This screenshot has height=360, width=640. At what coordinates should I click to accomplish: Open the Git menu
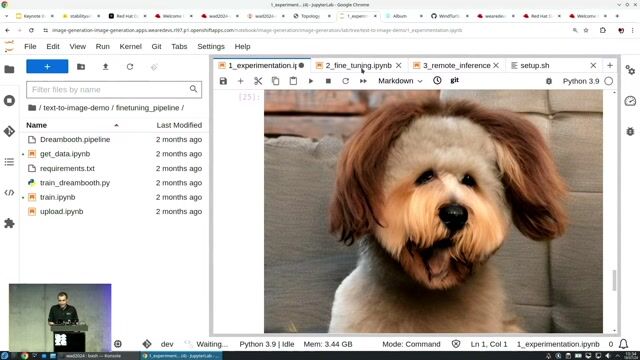(x=156, y=47)
